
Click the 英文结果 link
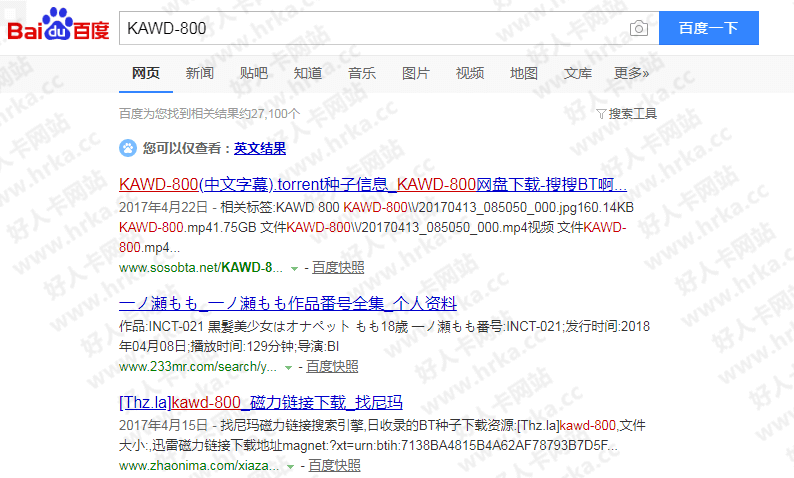click(x=260, y=148)
